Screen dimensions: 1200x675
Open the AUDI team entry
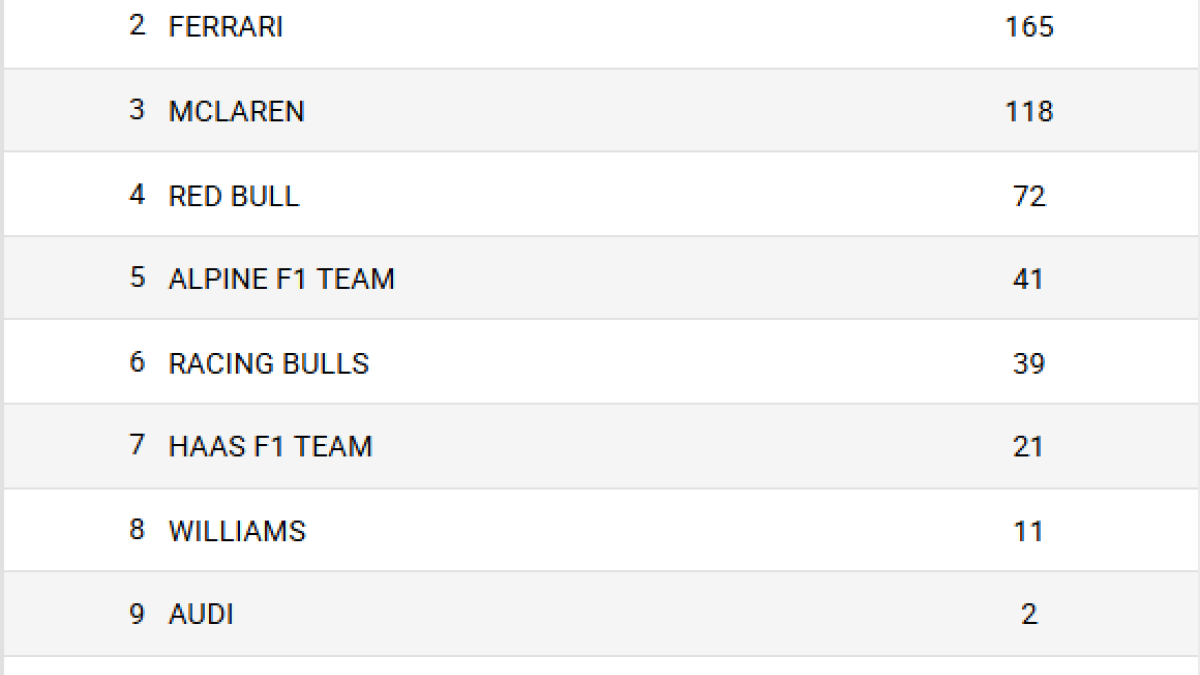point(201,614)
